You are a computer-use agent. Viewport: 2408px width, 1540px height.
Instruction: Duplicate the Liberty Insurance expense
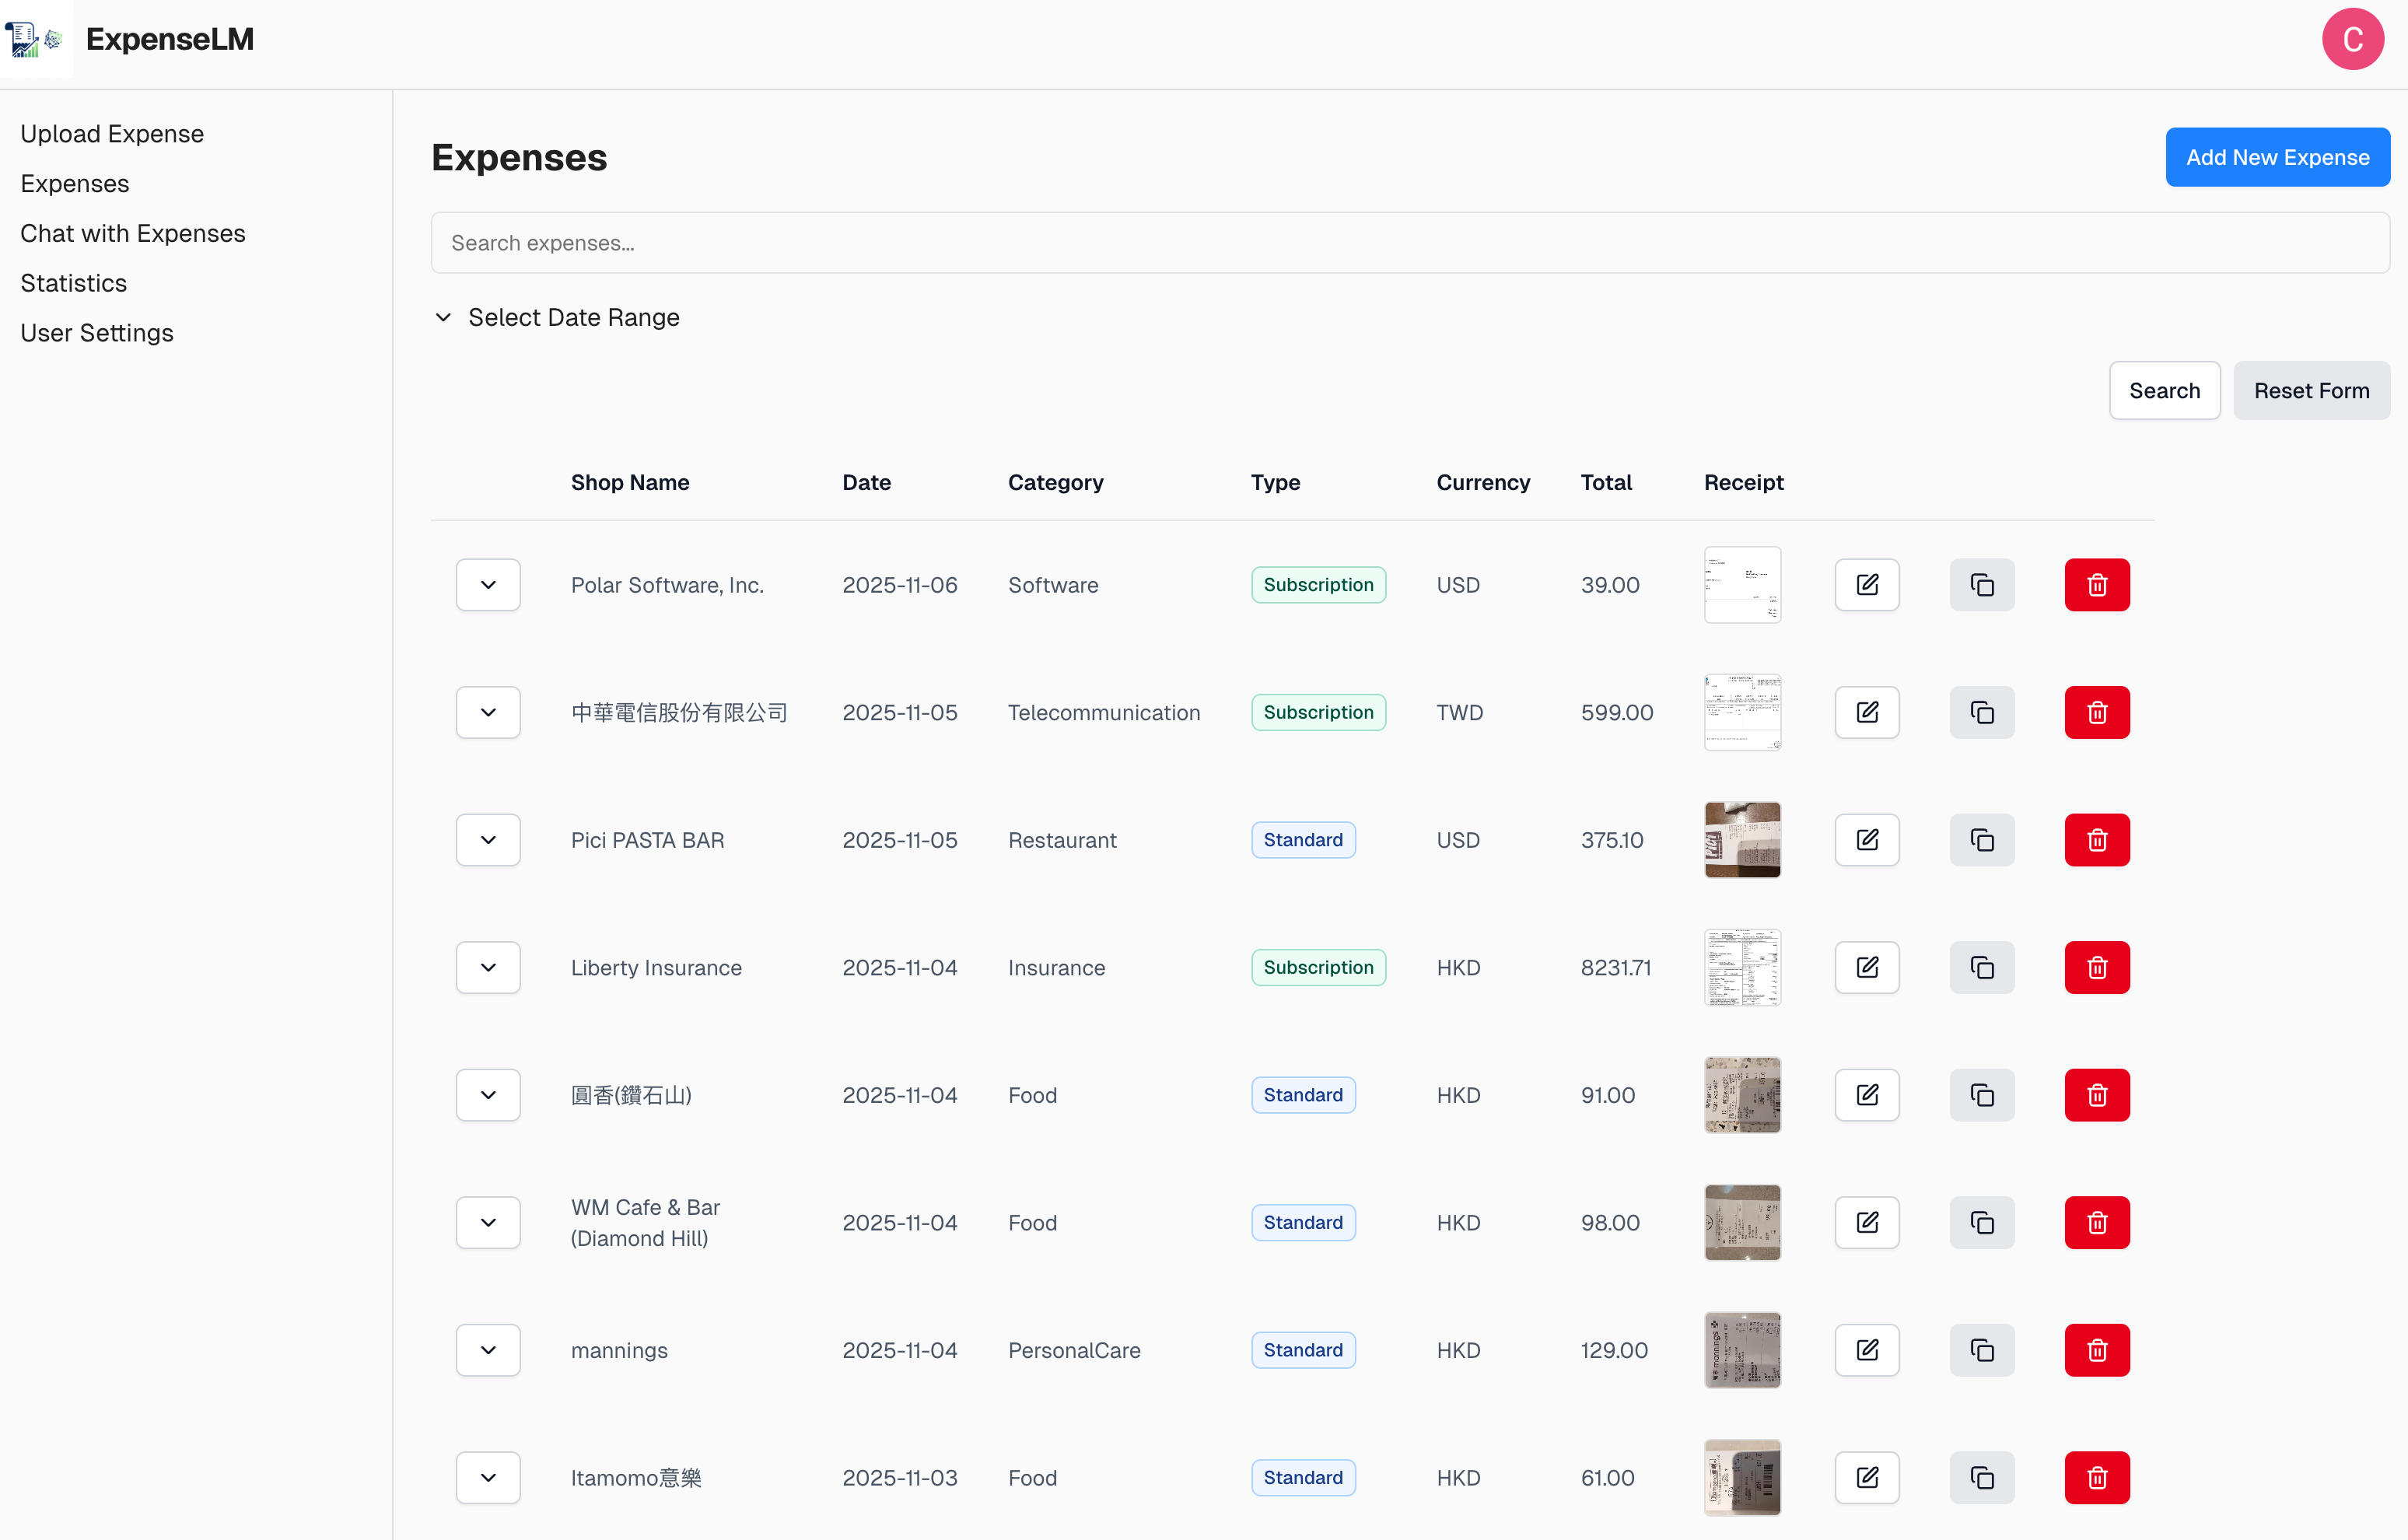(x=1982, y=967)
